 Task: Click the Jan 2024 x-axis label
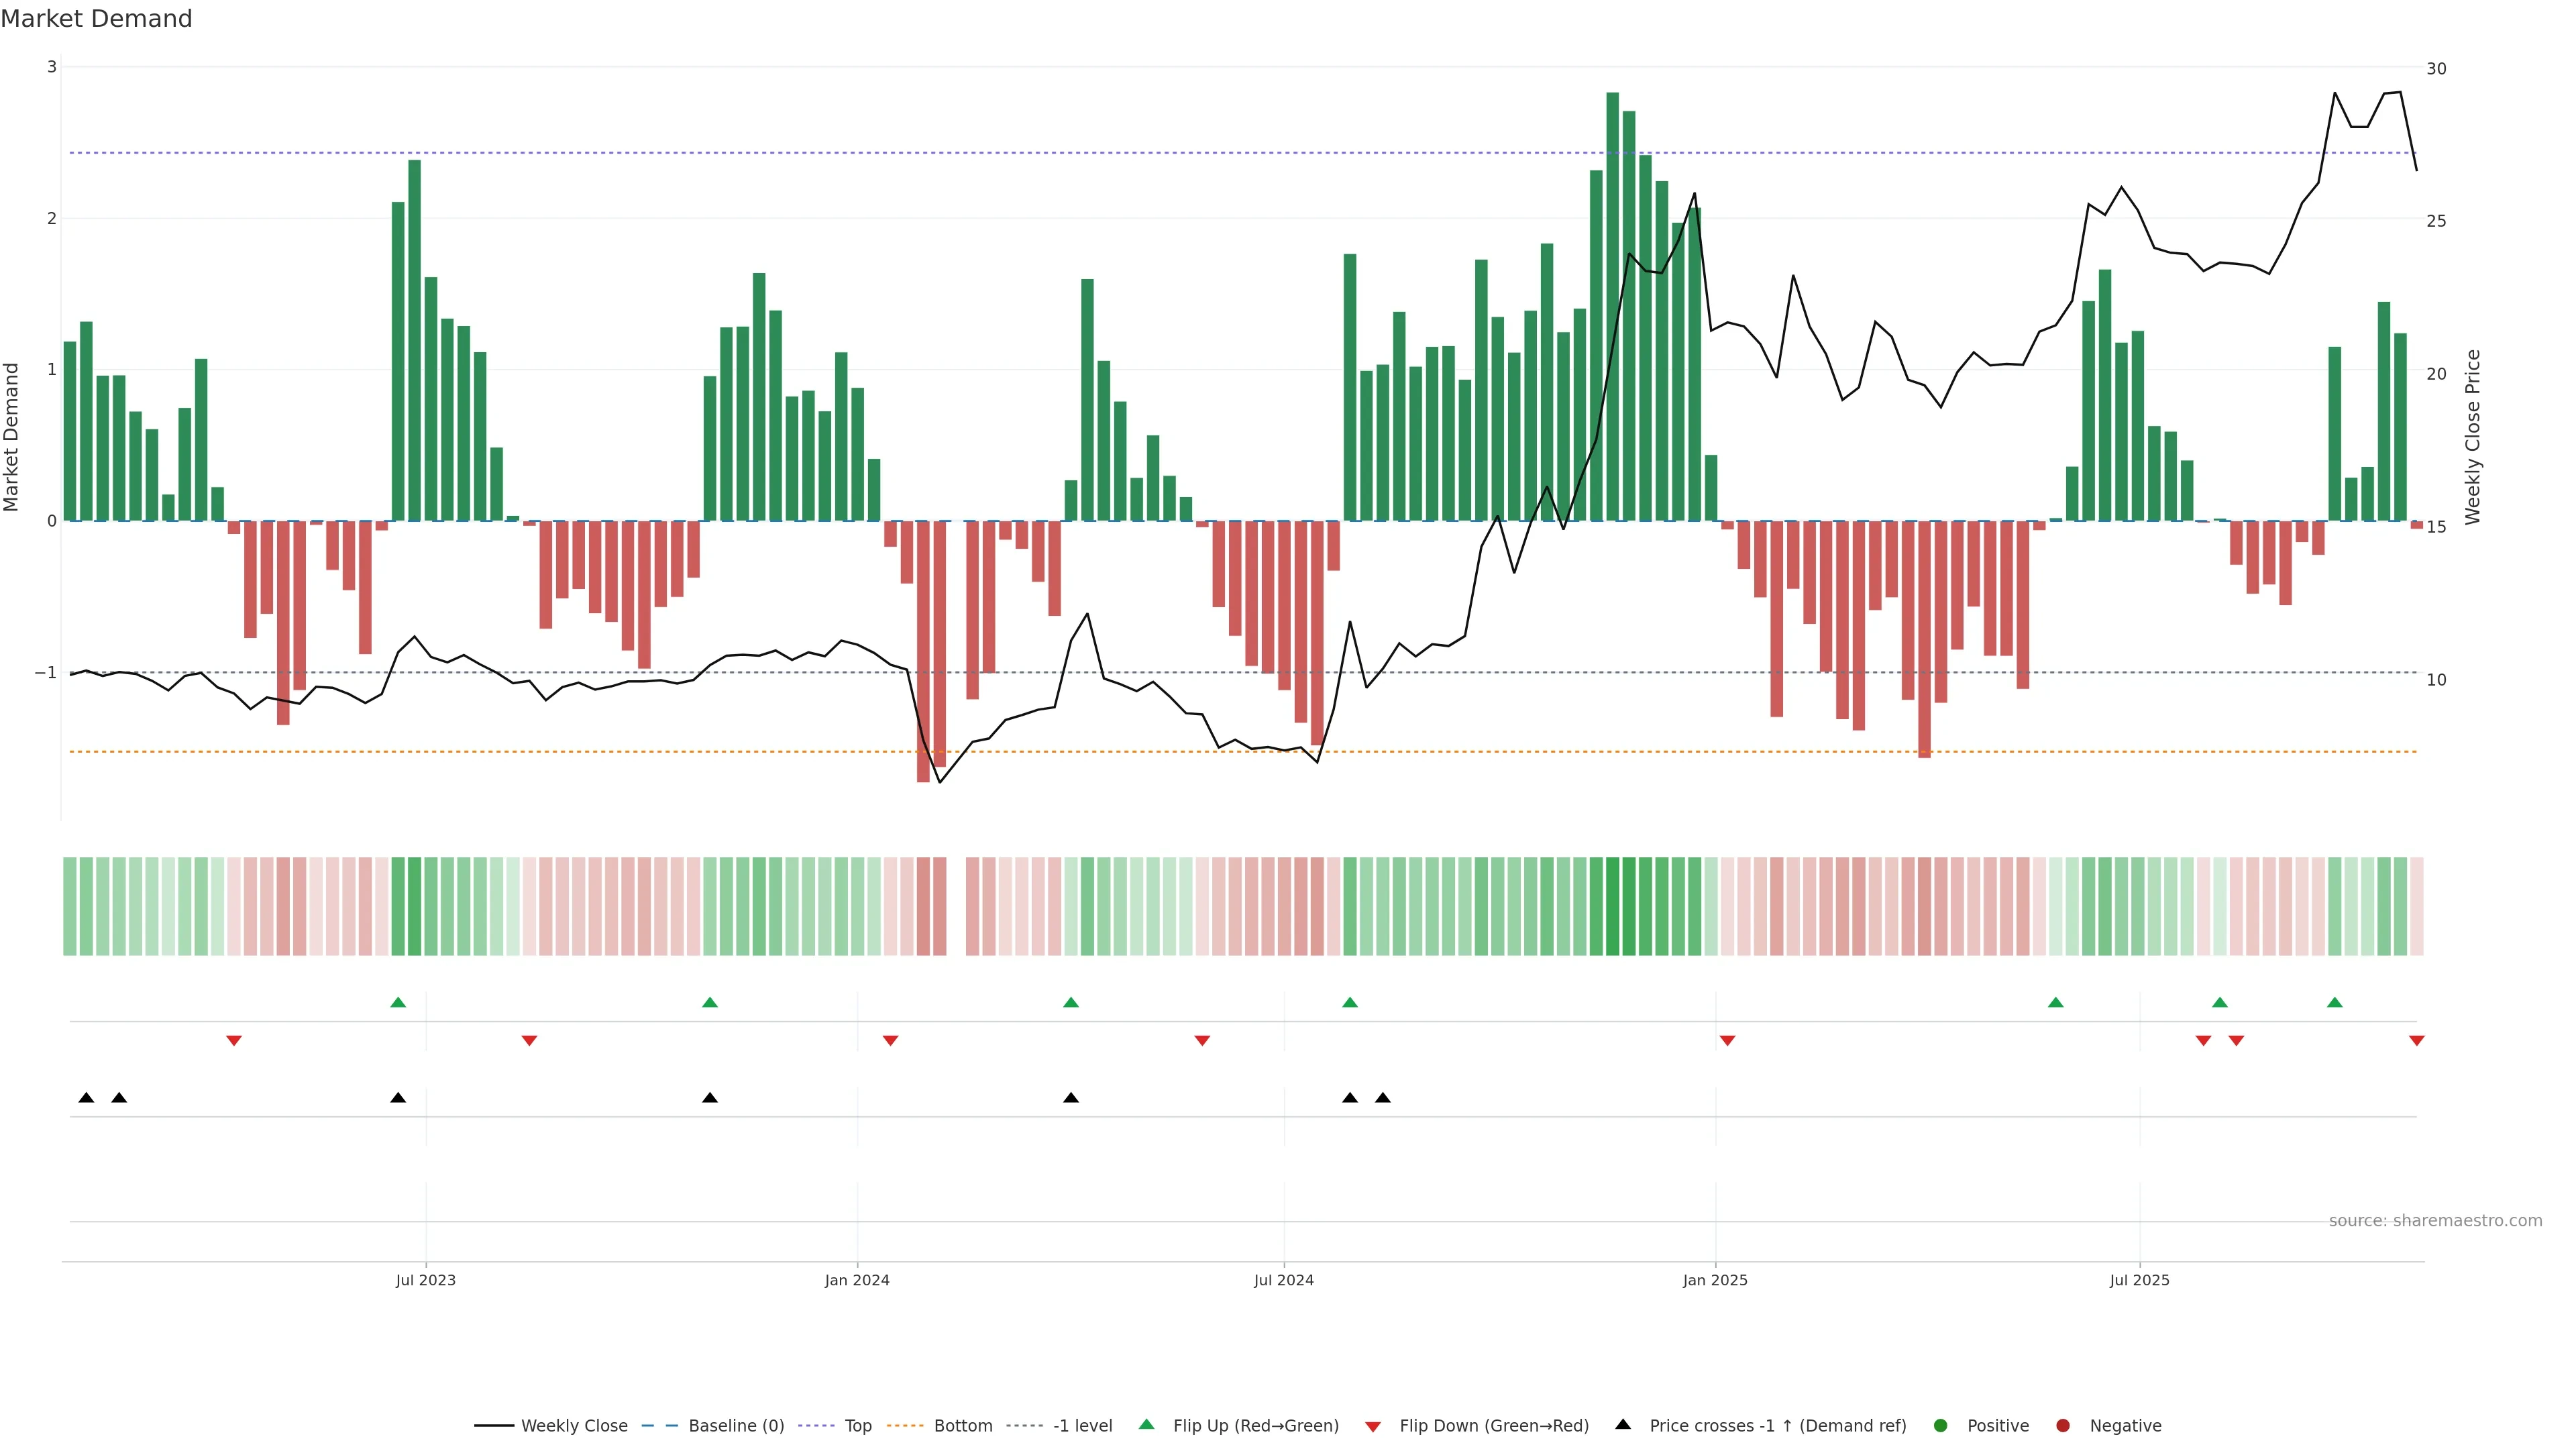pyautogui.click(x=857, y=1280)
